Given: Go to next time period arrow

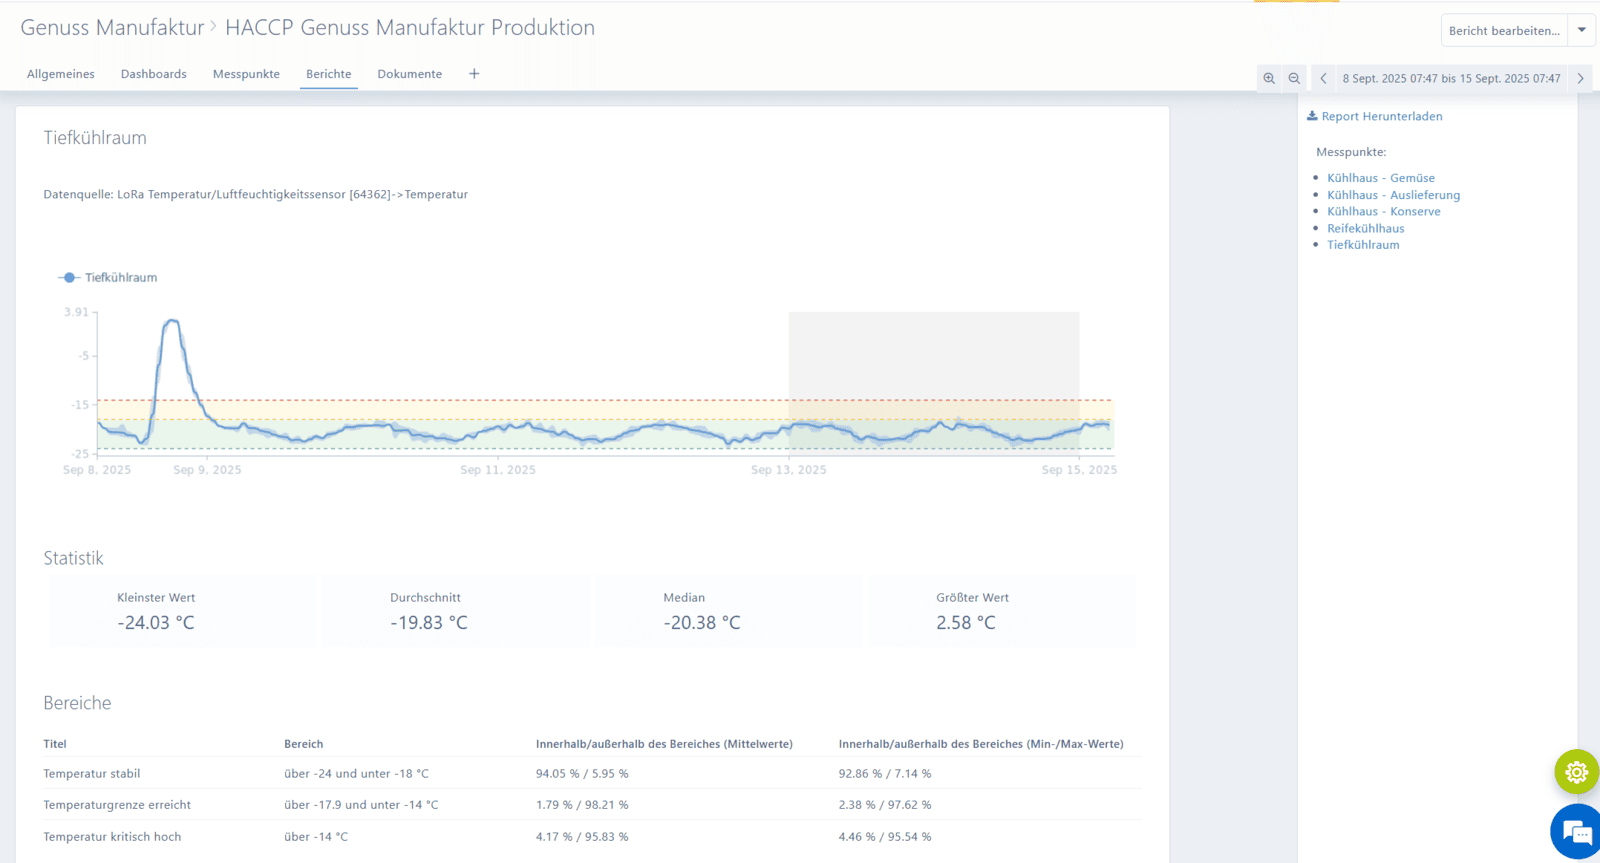Looking at the screenshot, I should click(x=1580, y=78).
